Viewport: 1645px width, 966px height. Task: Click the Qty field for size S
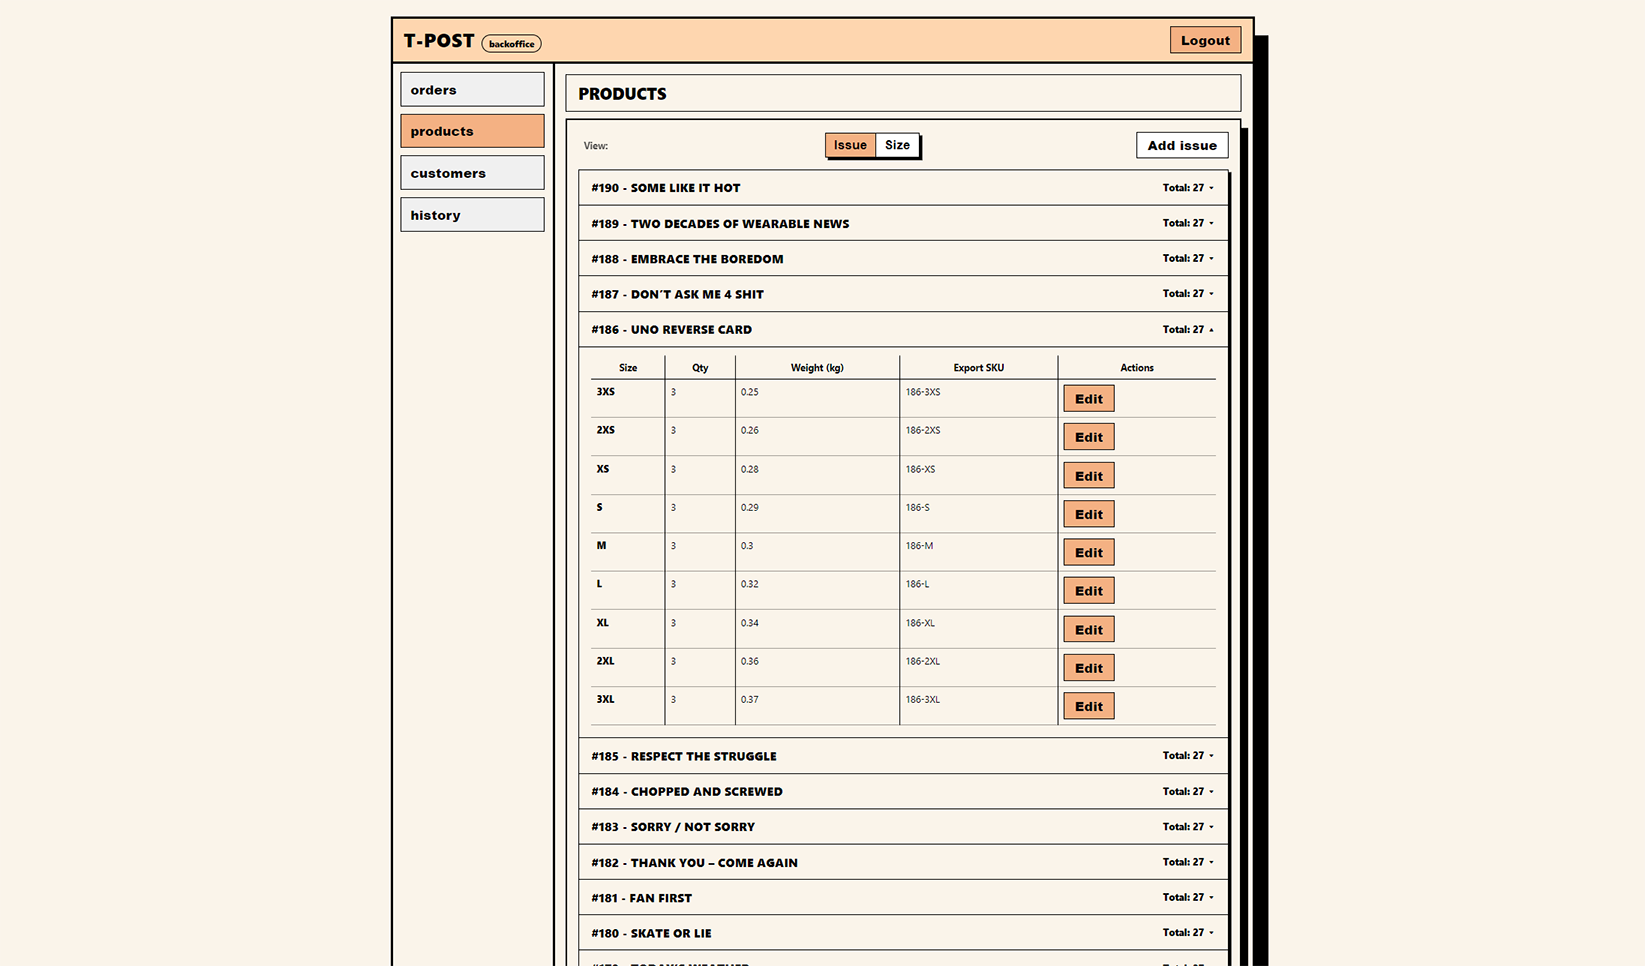point(699,508)
